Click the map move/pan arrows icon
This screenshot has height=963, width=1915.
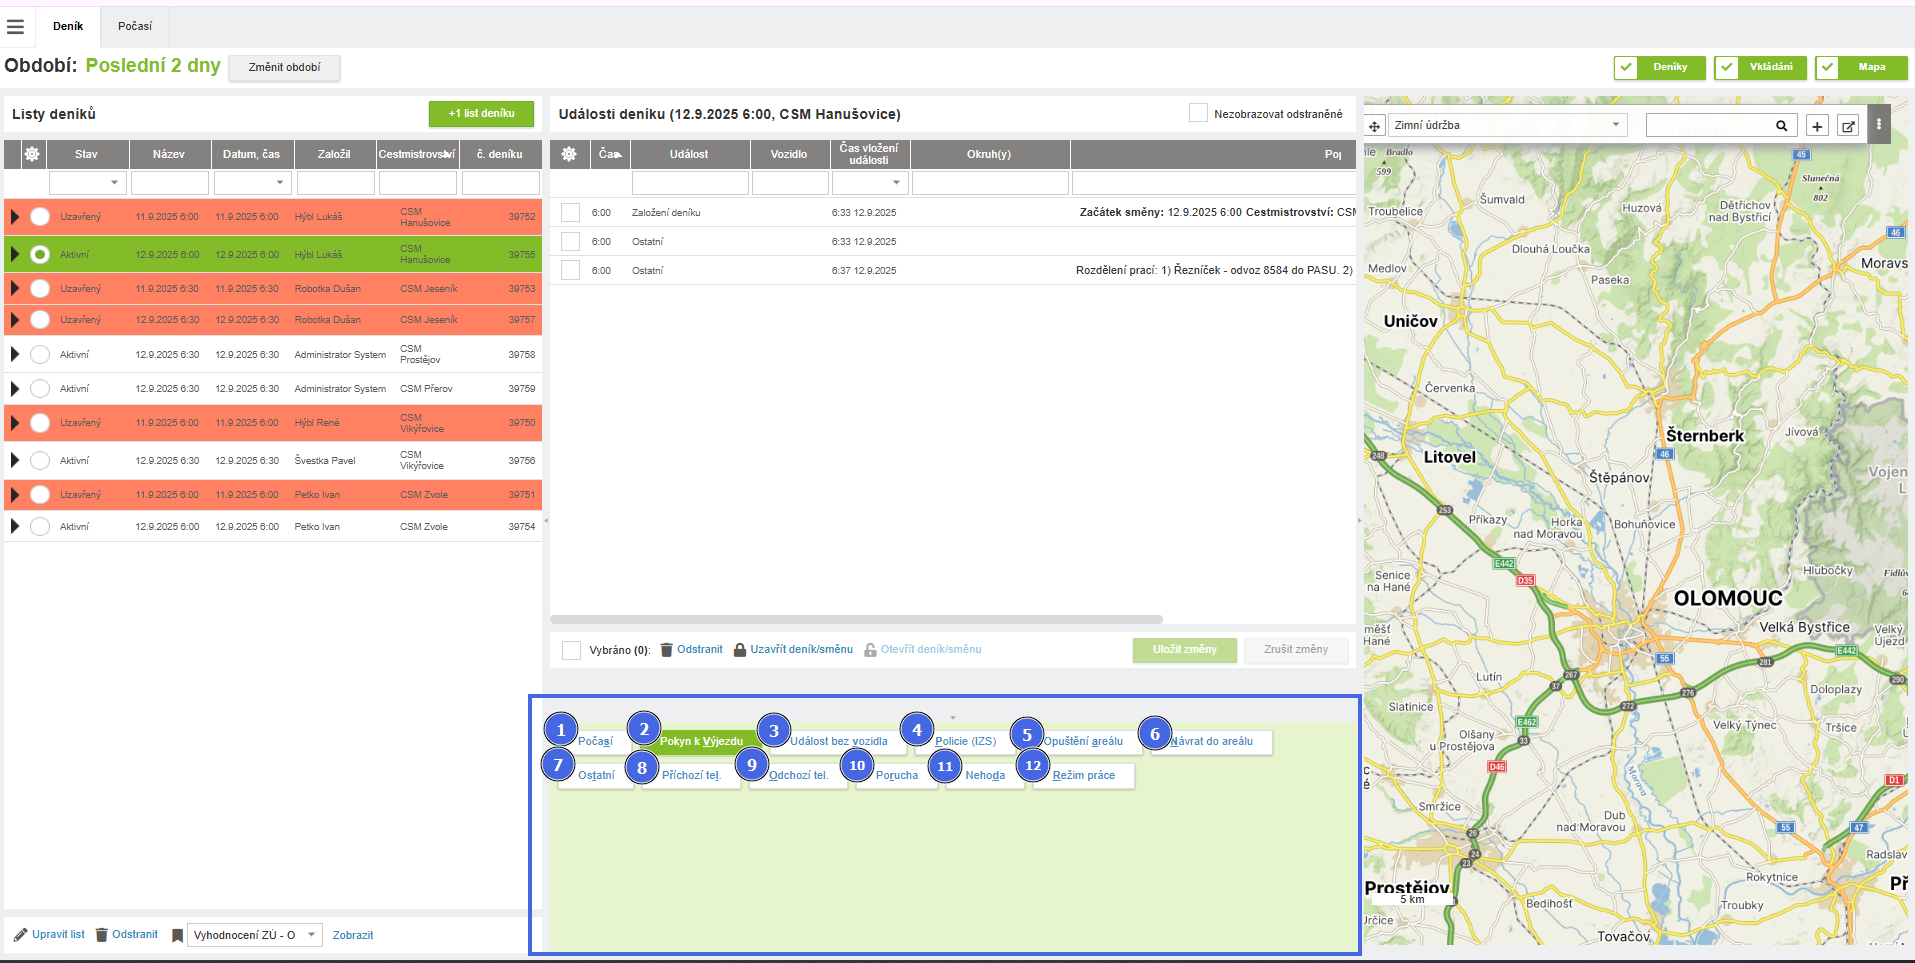click(x=1374, y=126)
